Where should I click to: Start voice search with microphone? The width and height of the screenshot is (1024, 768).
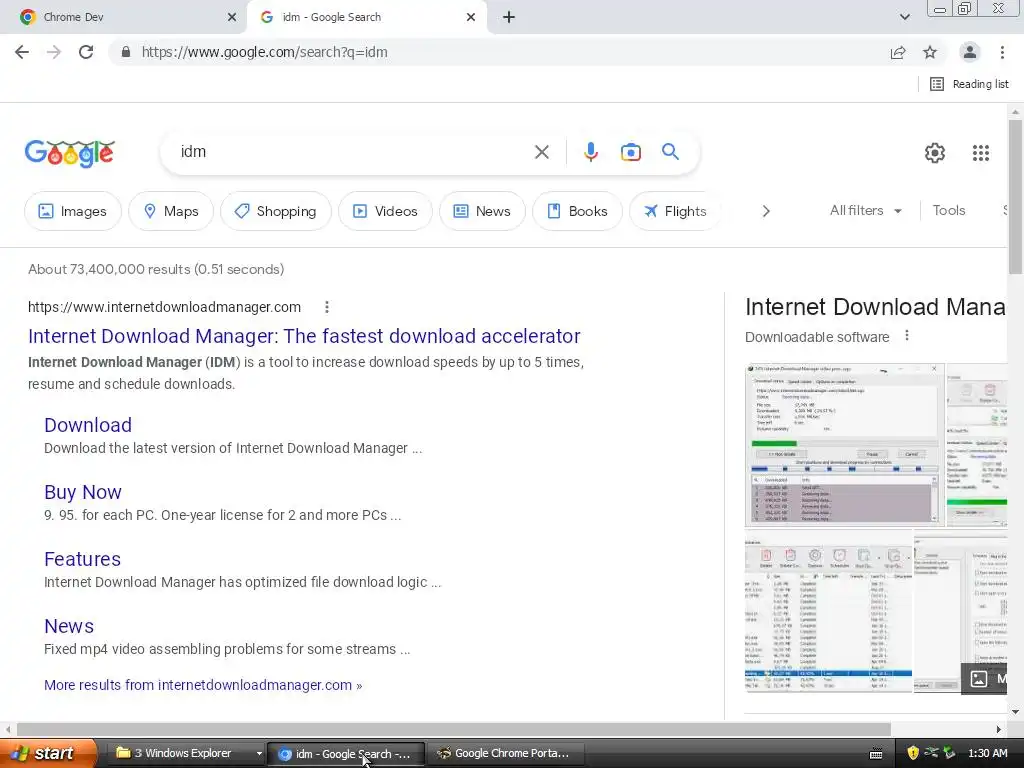point(590,152)
